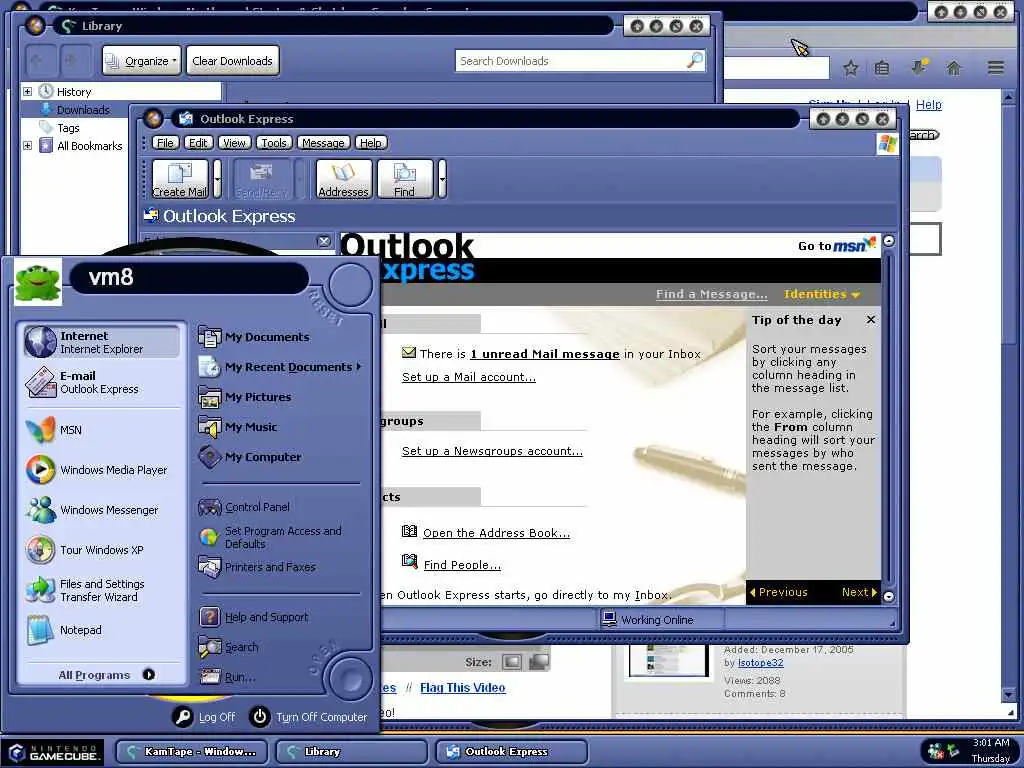Screen dimensions: 1024x768
Task: Click the Find People link
Action: [462, 565]
